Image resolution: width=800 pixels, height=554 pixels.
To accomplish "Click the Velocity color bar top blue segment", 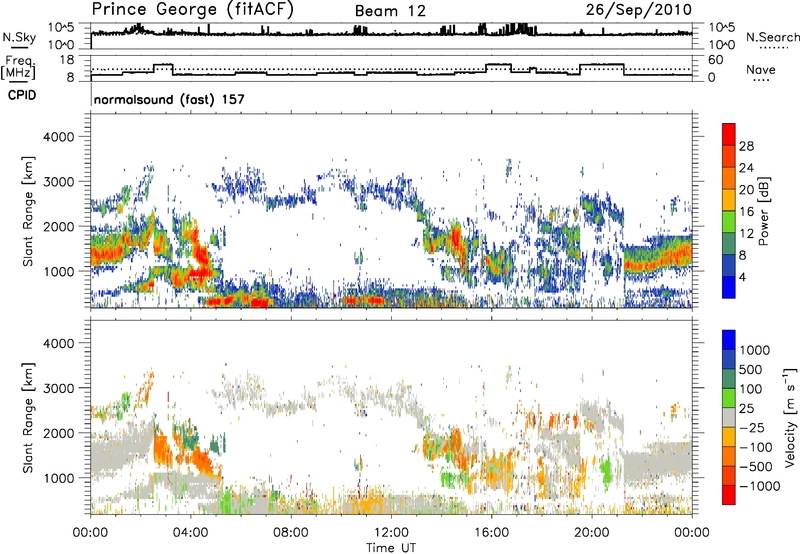I will tap(729, 340).
